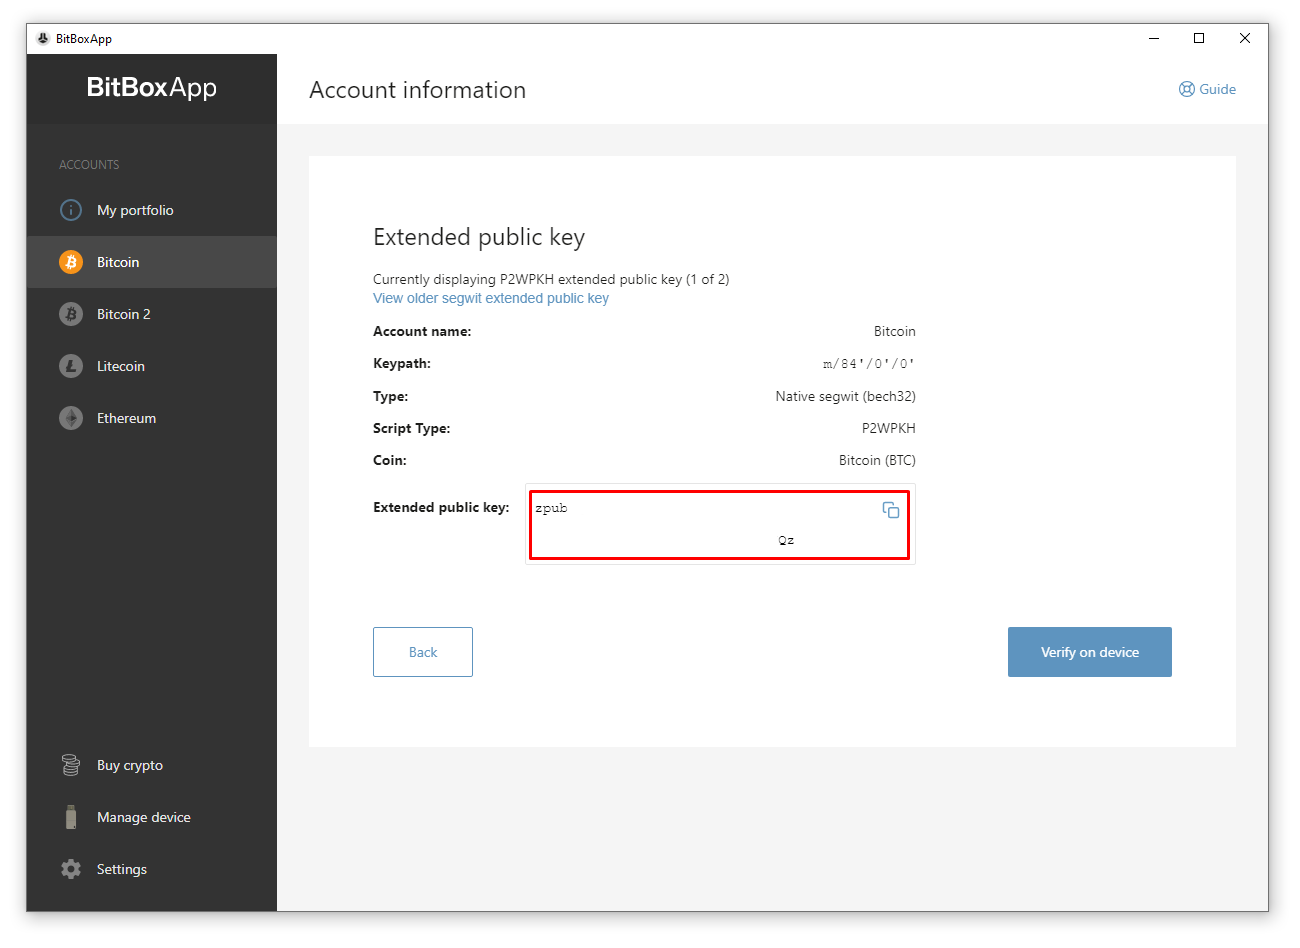The height and width of the screenshot is (948, 1300).
Task: Open the Guide link text
Action: [x=1218, y=89]
